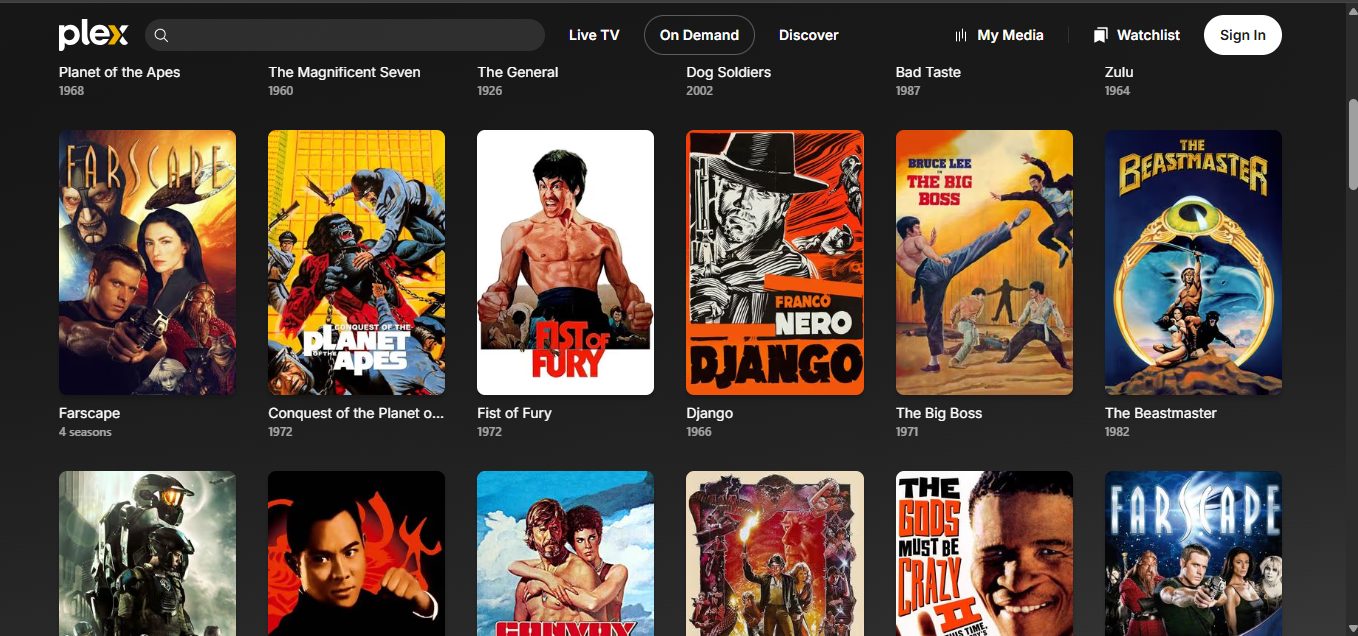Click year '1971' under The Big Boss
1358x636 pixels.
pos(908,432)
